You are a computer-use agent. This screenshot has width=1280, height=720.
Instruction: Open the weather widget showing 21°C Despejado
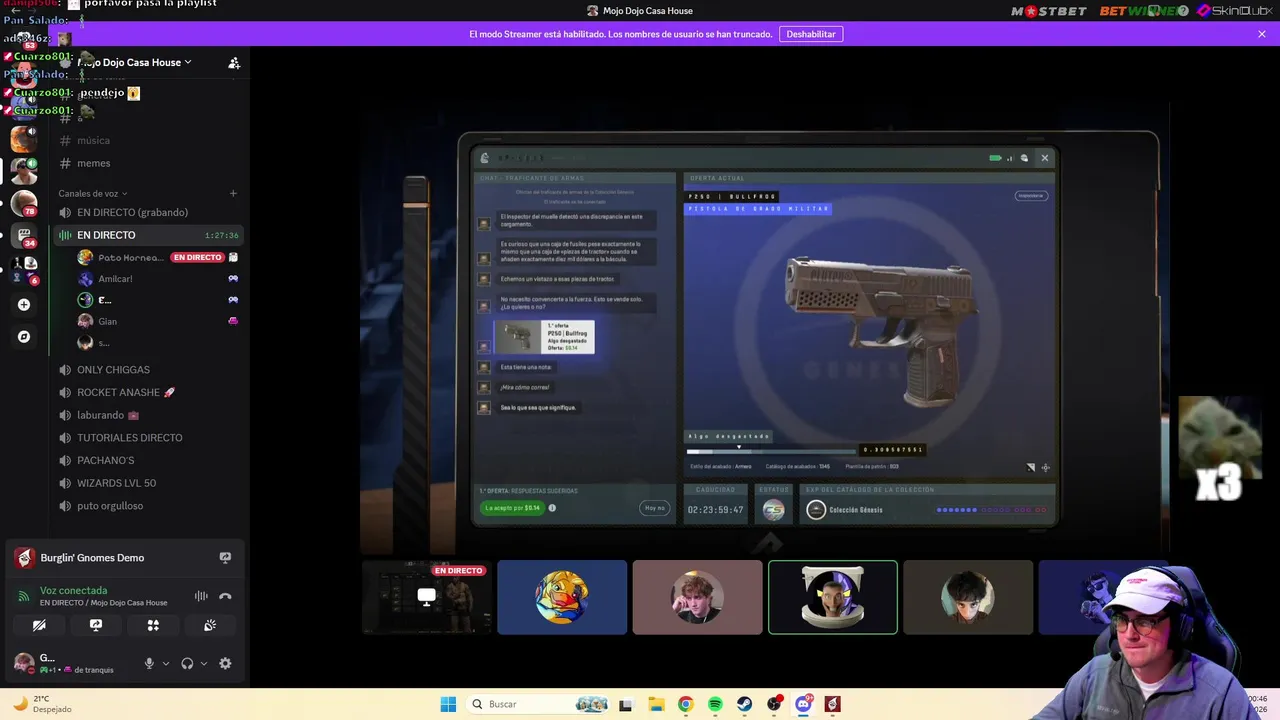(x=42, y=704)
